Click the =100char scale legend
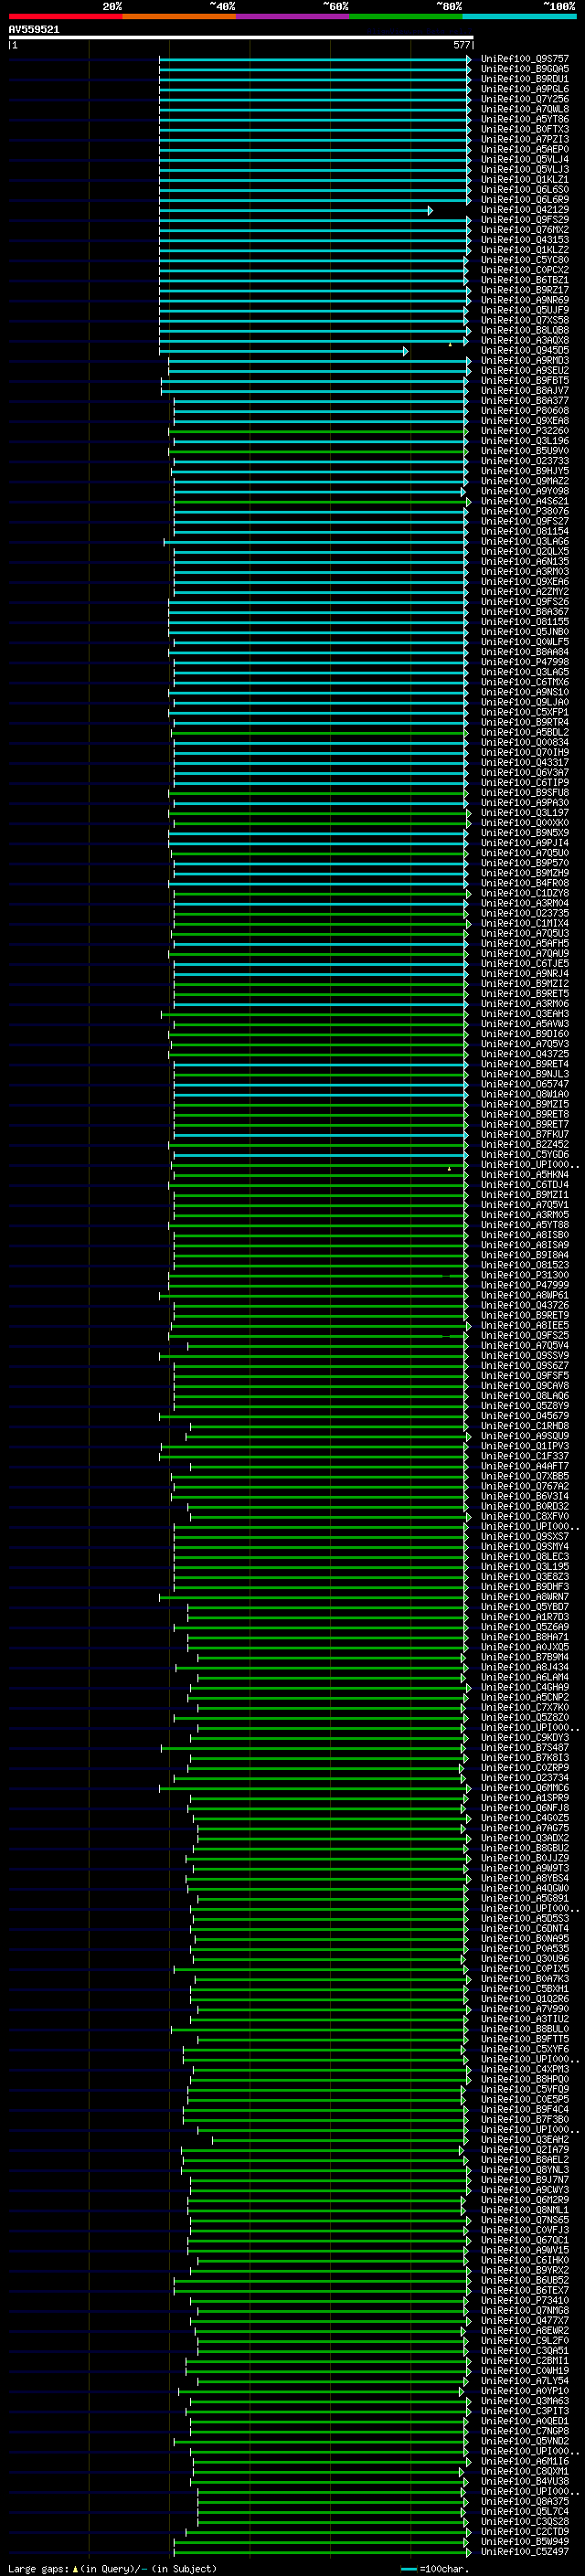The height and width of the screenshot is (2576, 585). click(x=435, y=2569)
